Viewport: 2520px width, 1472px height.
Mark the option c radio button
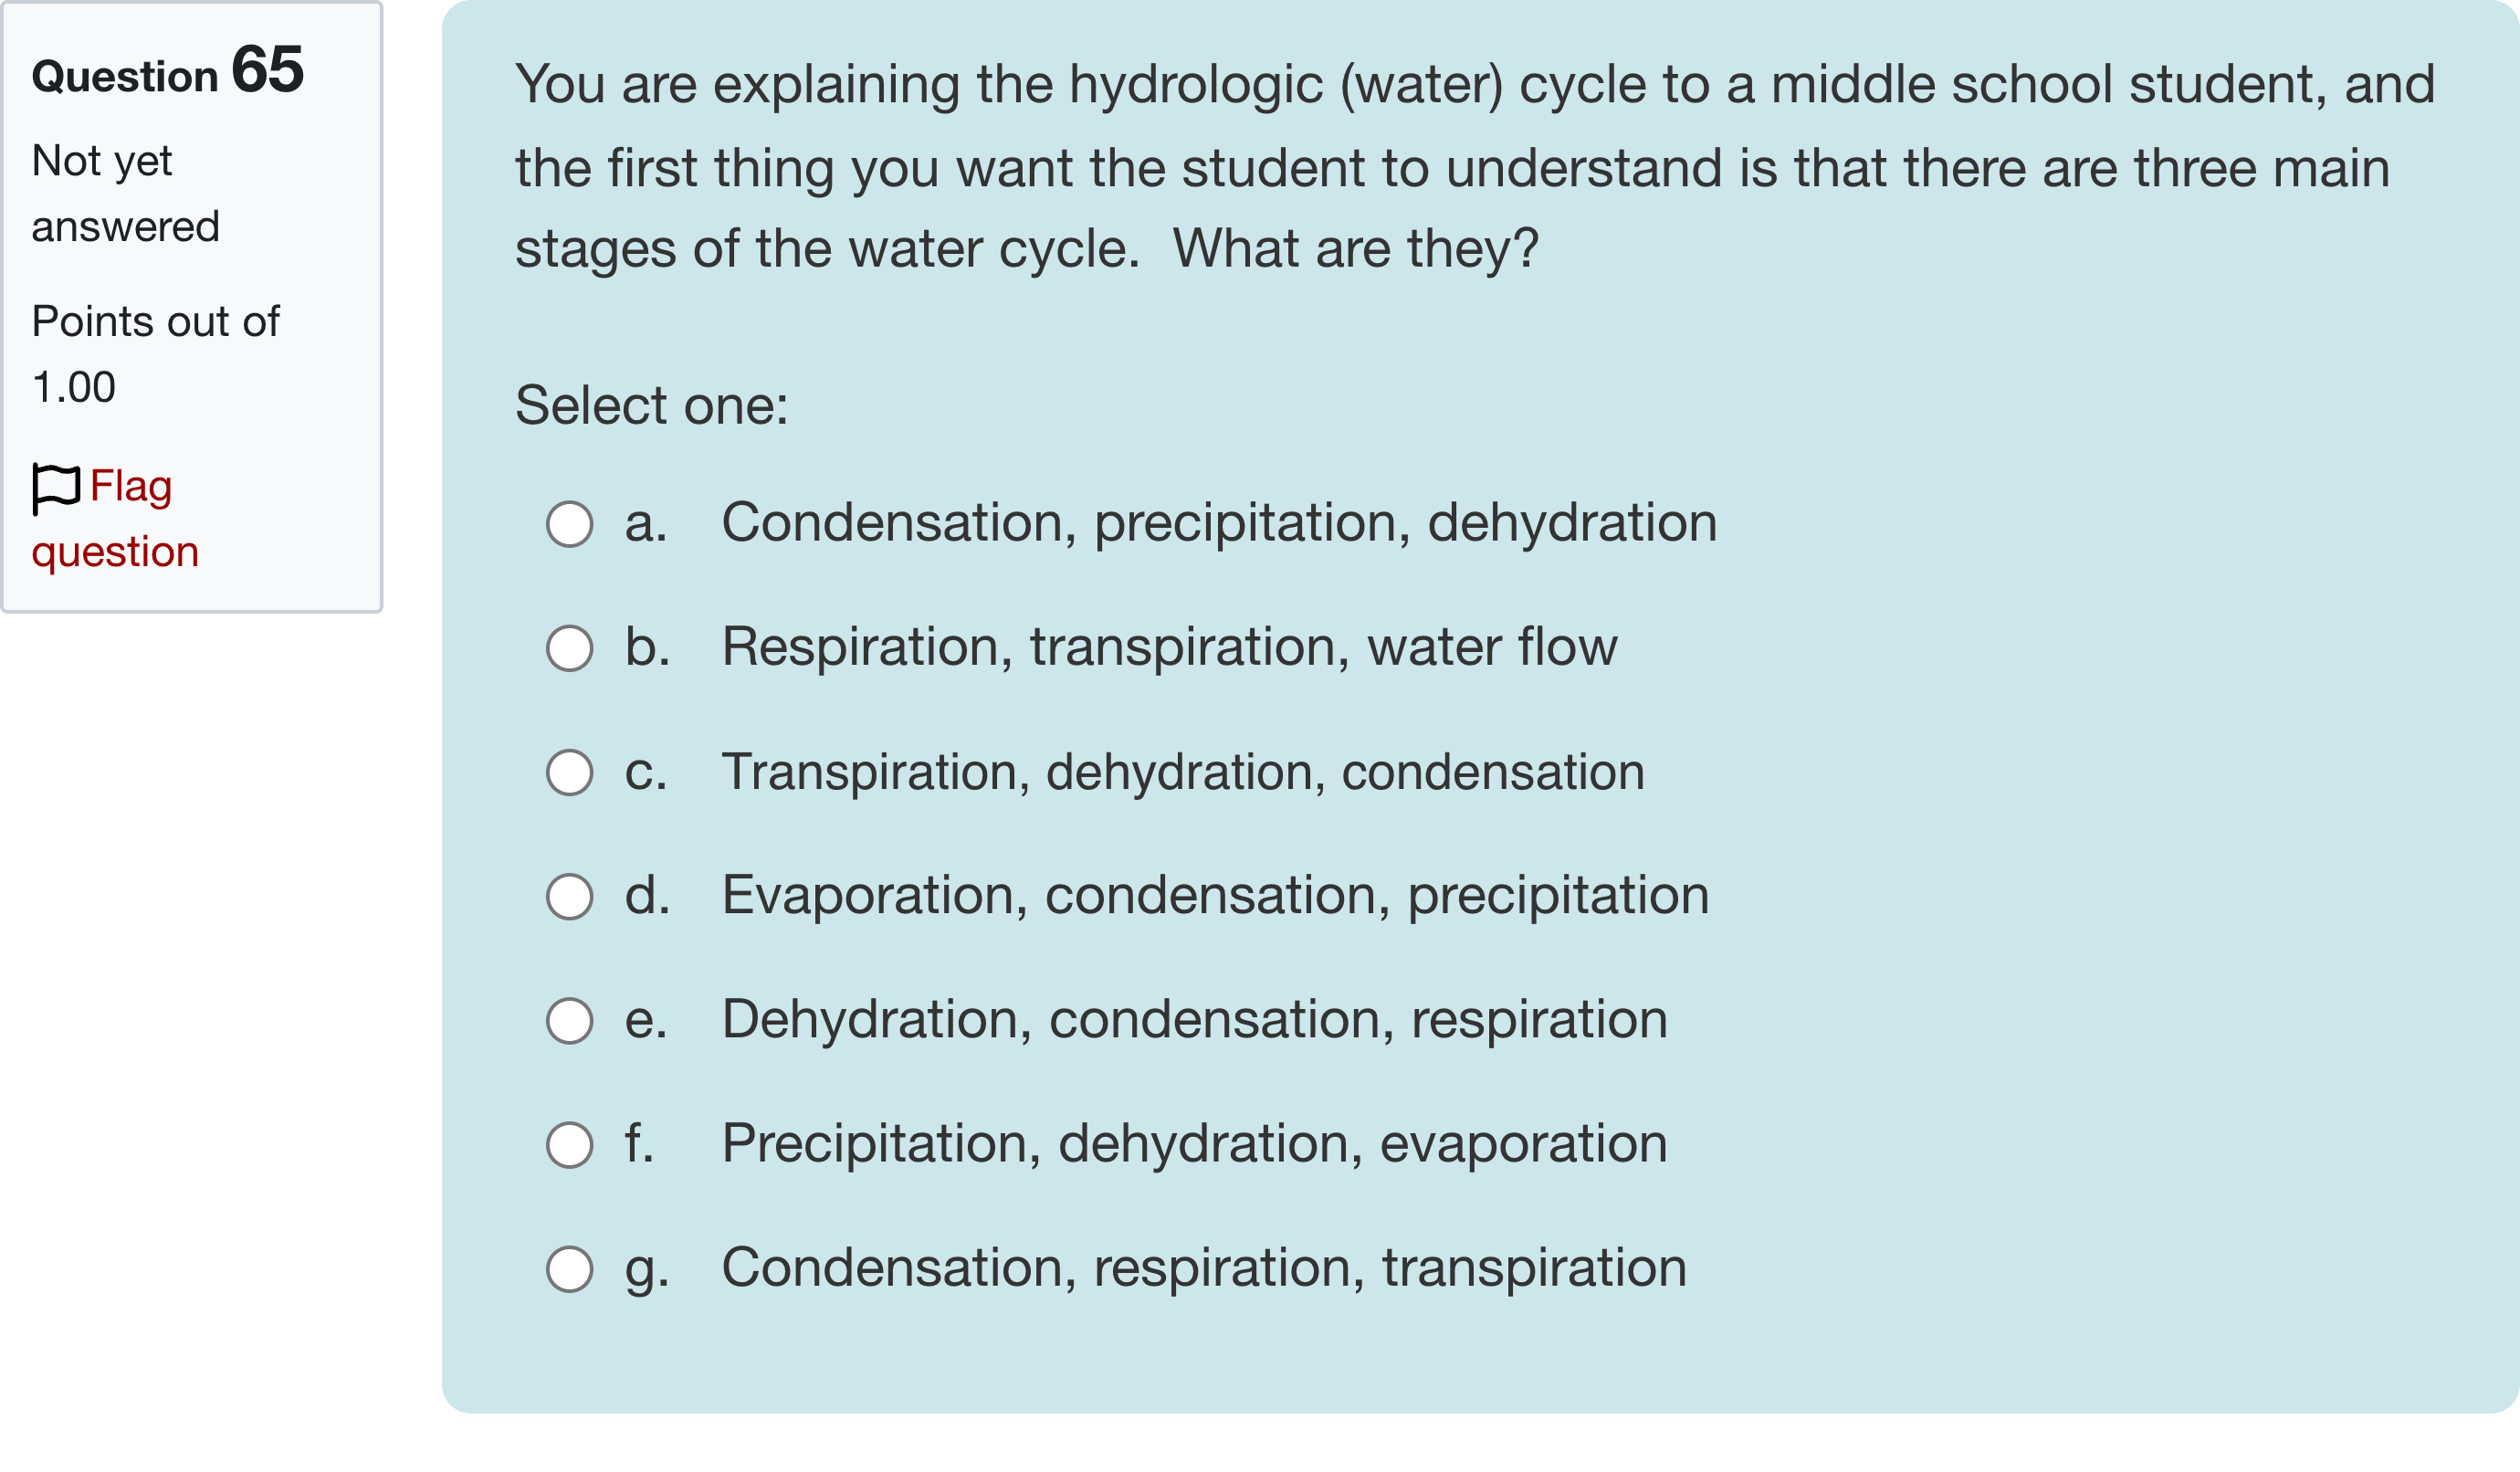pyautogui.click(x=570, y=773)
